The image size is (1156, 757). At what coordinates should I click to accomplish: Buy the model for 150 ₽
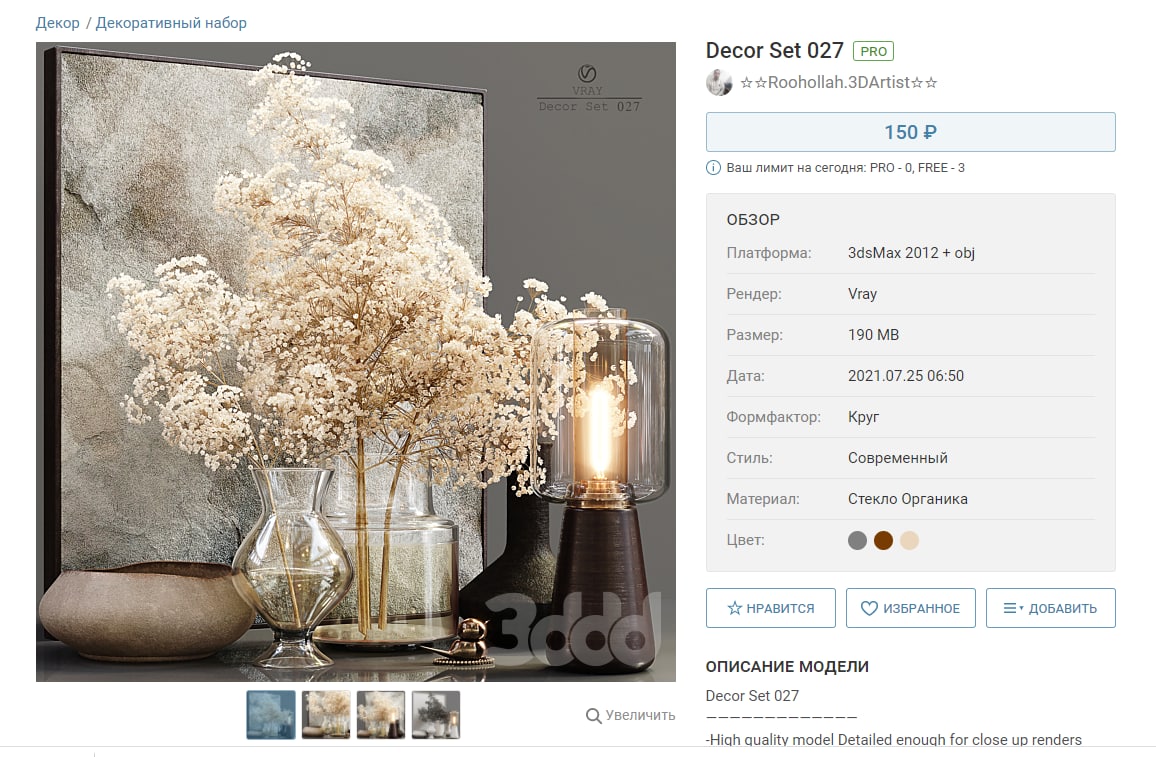[910, 132]
